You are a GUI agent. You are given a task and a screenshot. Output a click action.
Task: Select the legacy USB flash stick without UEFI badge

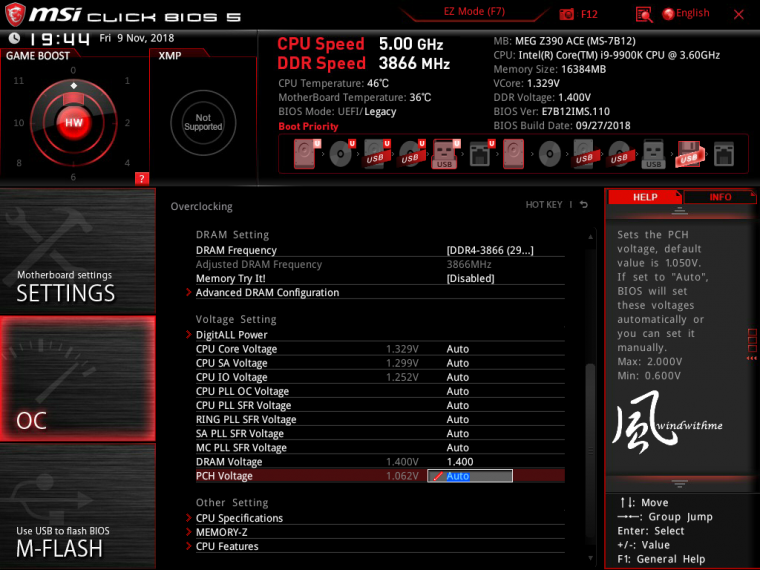click(653, 154)
